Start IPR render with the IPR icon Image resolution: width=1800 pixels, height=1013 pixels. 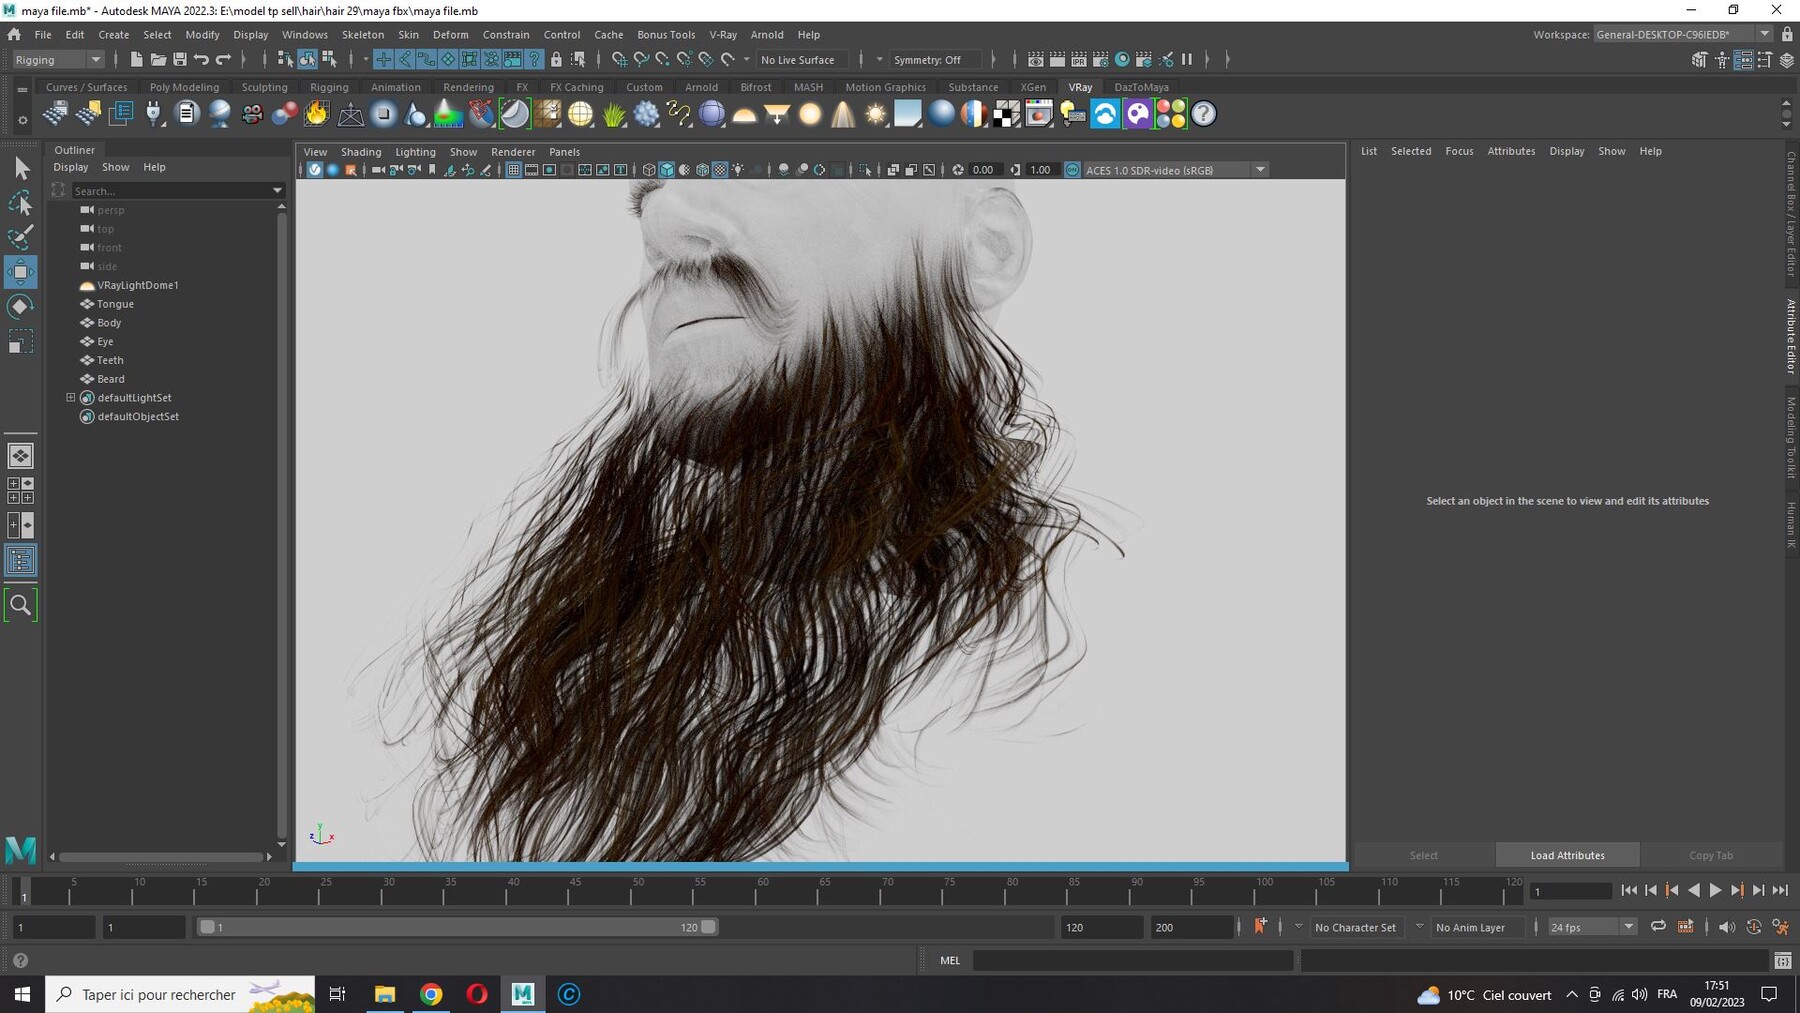[x=1079, y=60]
